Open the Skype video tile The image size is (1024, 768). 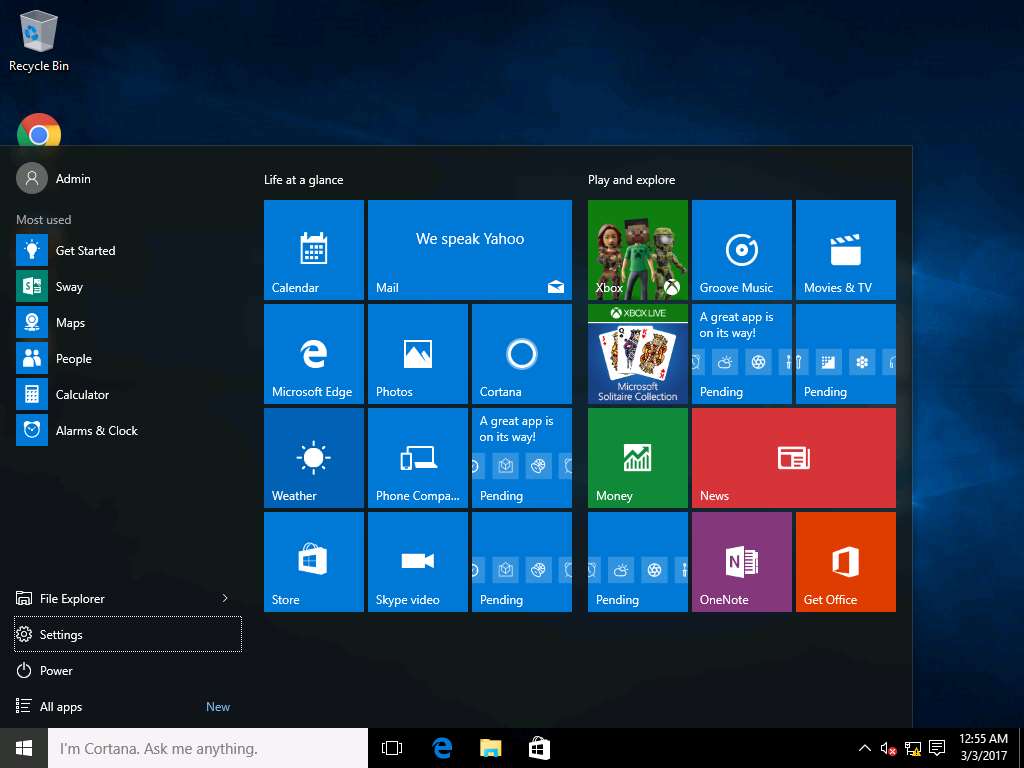(417, 562)
